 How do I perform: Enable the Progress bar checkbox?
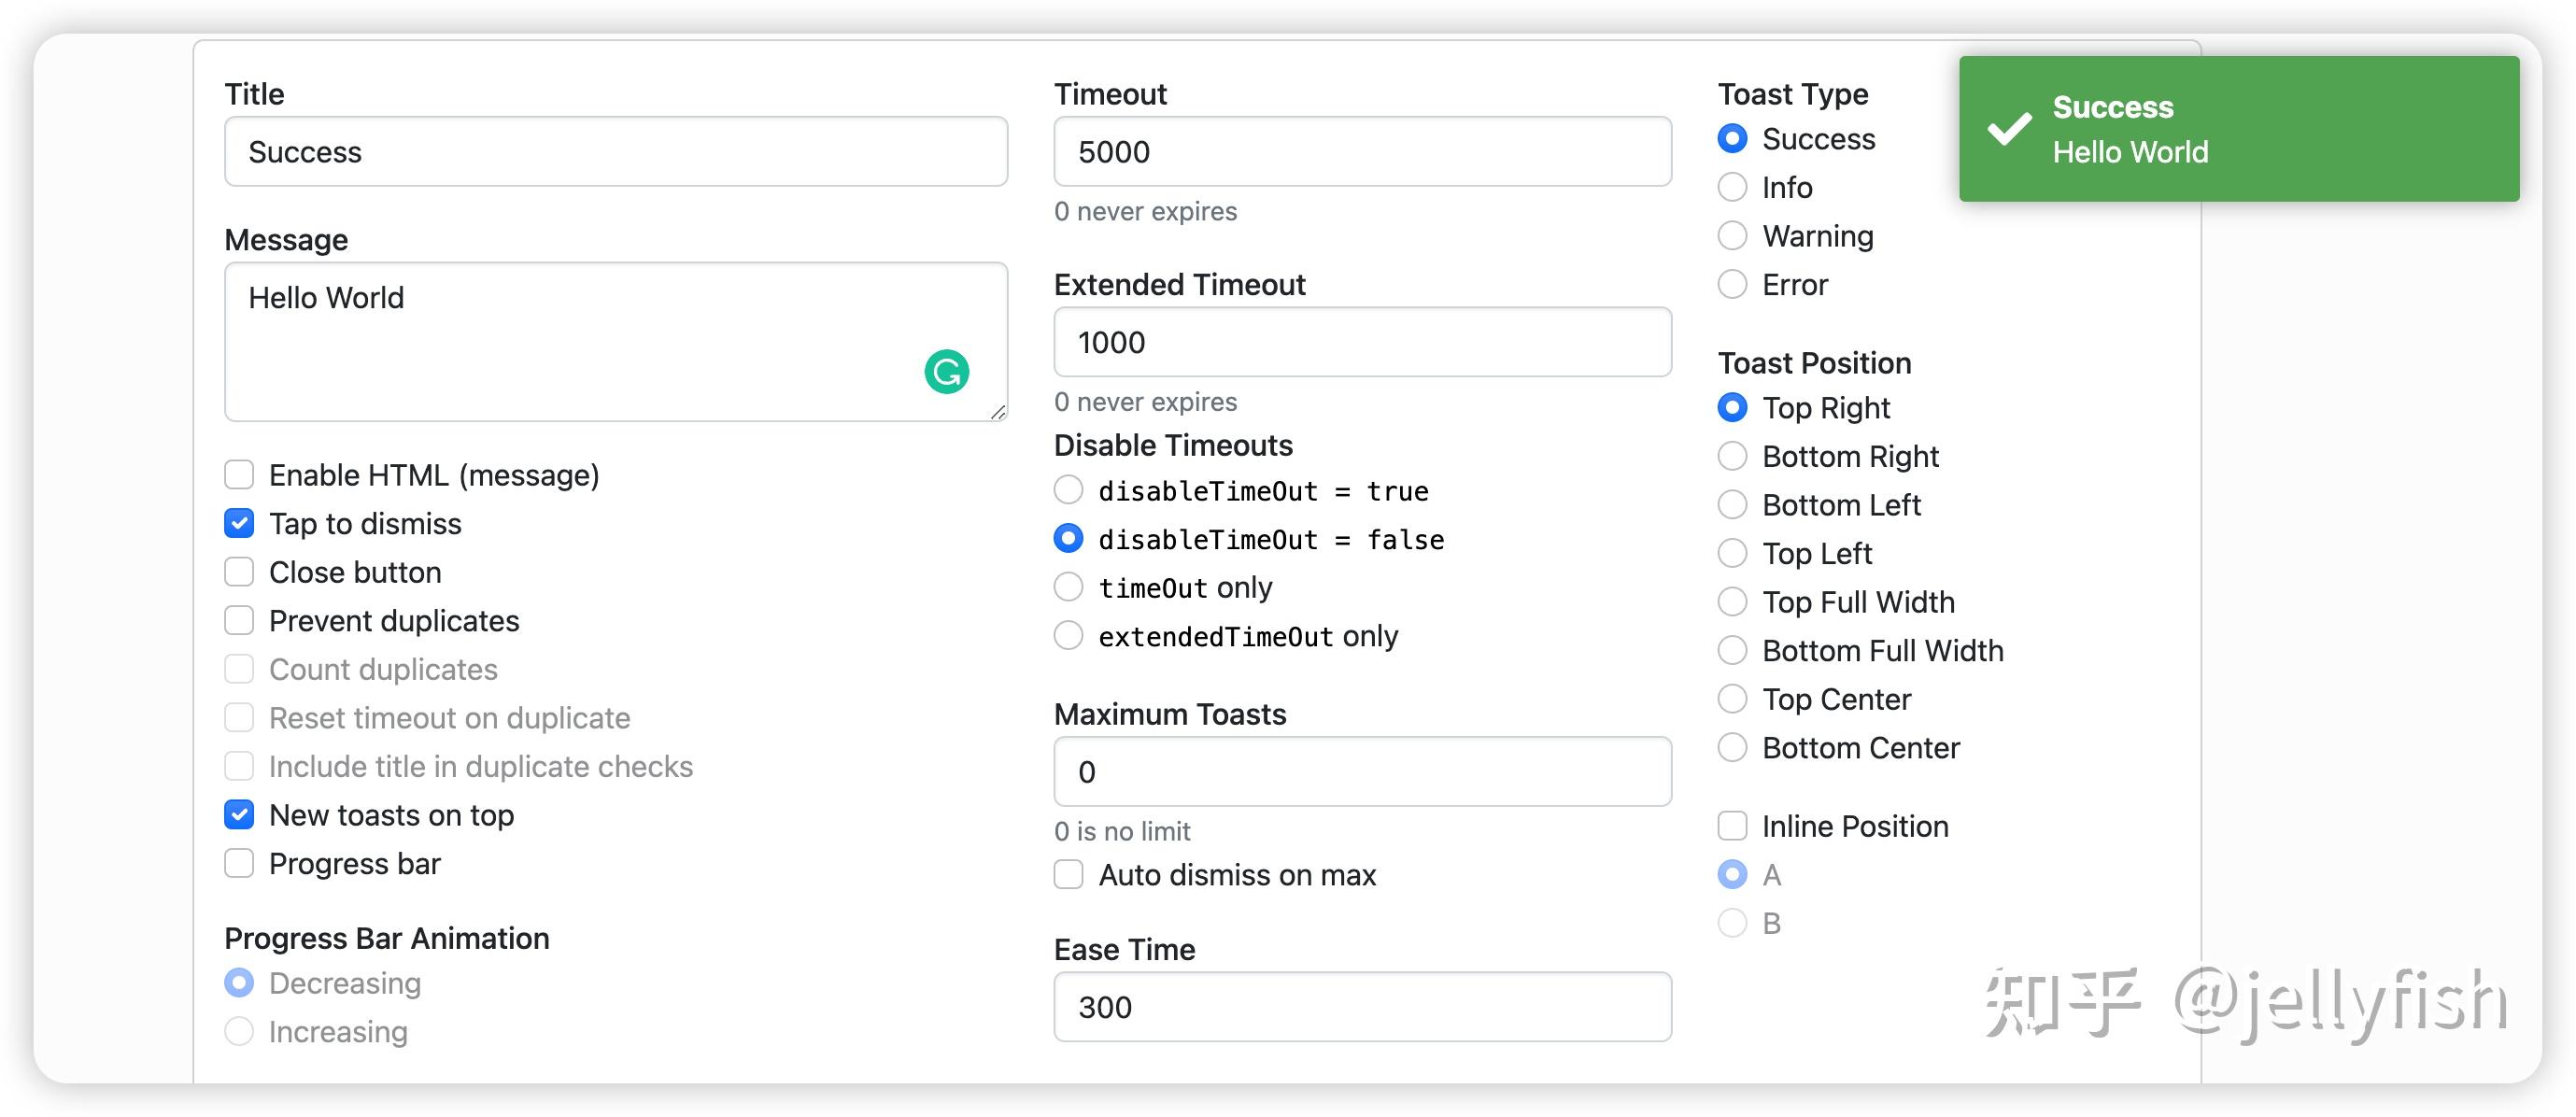[239, 863]
